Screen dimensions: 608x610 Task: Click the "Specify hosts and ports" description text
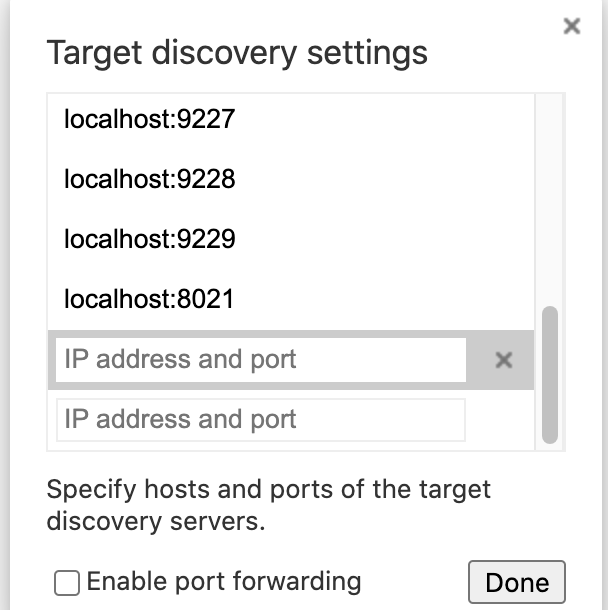point(269,505)
